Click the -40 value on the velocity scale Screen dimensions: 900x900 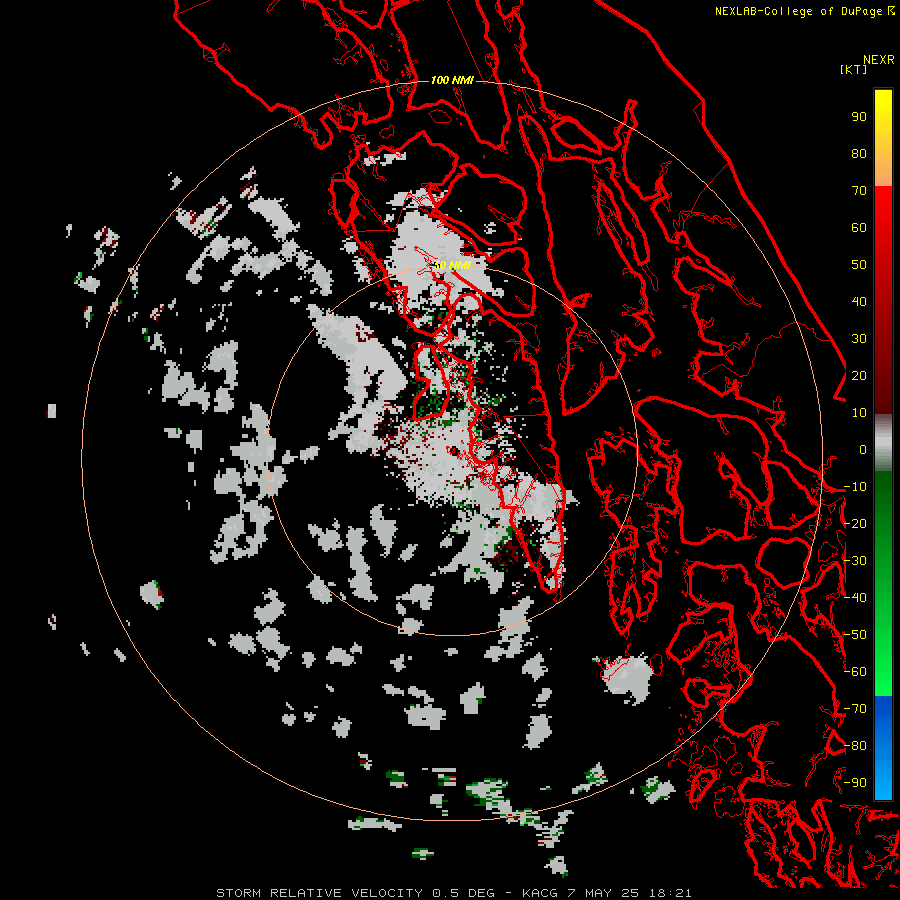[855, 598]
